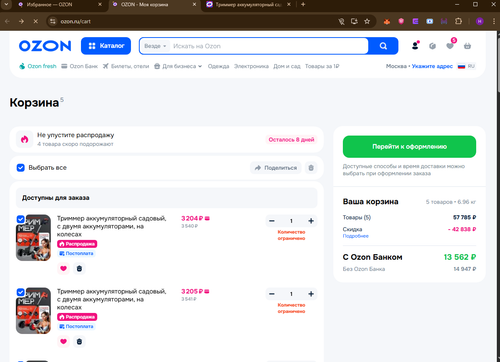
Task: Decrease quantity of the 3205 ₽ trimmer
Action: (x=272, y=294)
